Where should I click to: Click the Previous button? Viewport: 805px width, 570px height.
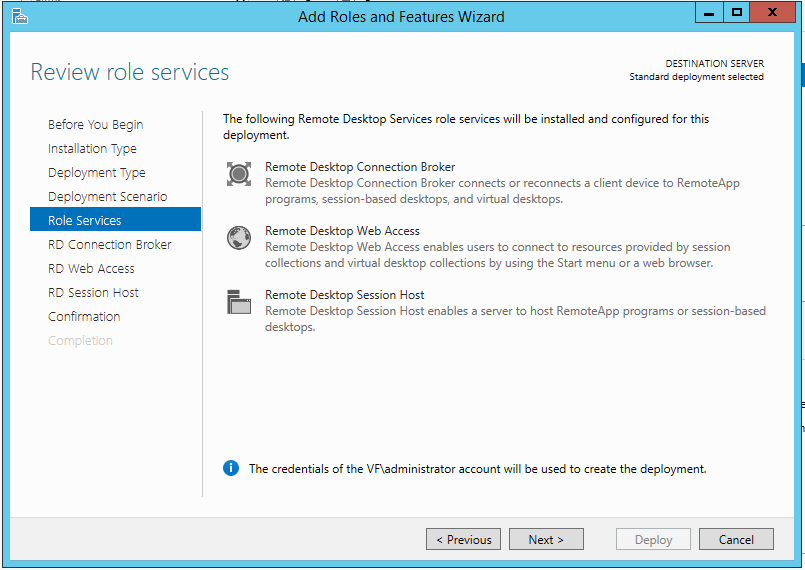[x=463, y=539]
